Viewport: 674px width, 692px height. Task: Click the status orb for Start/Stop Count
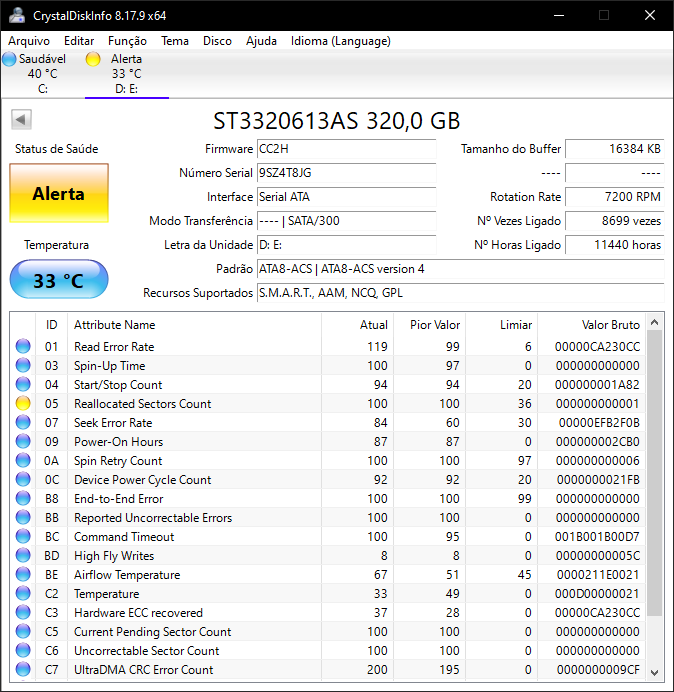(23, 384)
